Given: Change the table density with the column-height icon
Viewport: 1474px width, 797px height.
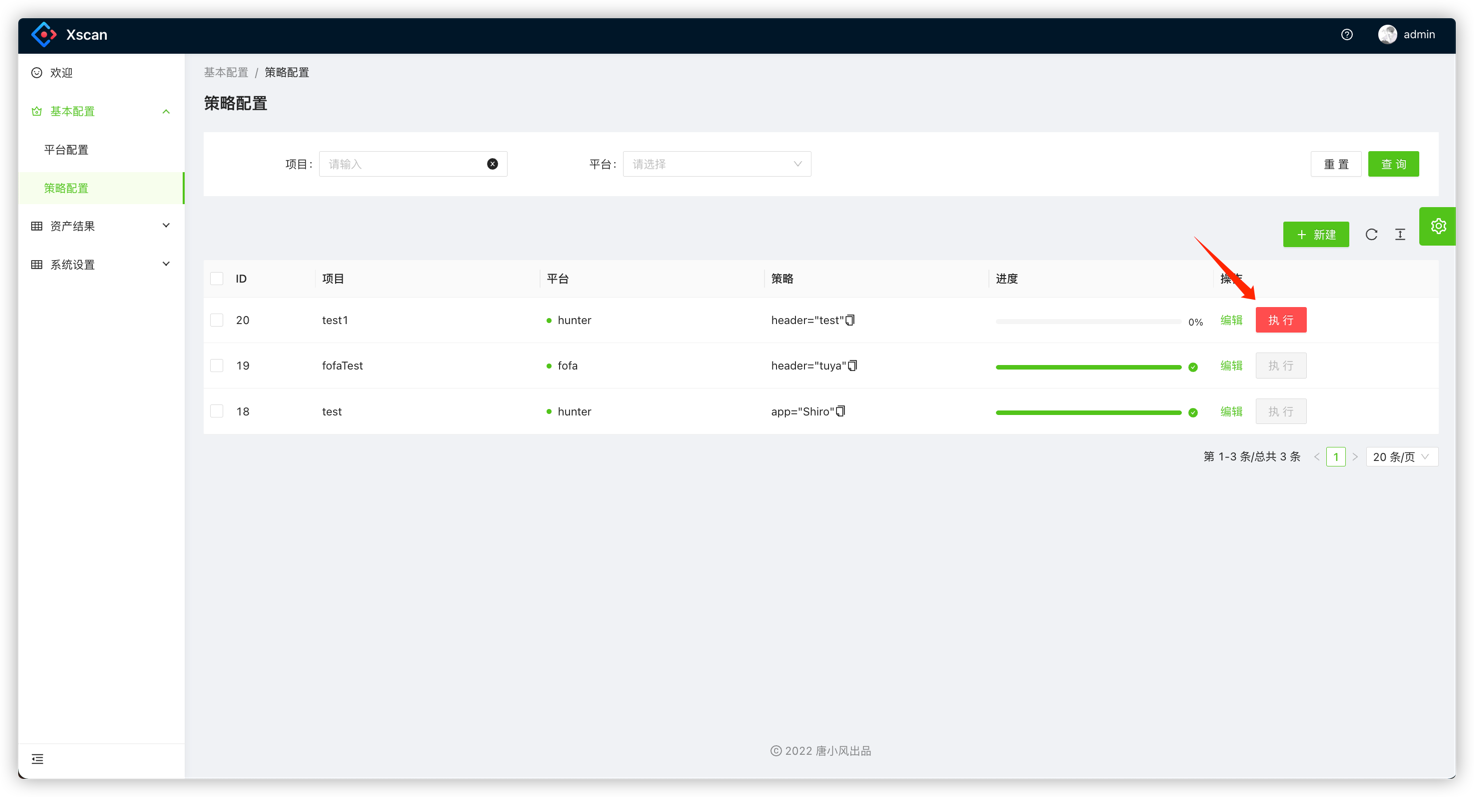Looking at the screenshot, I should click(x=1400, y=234).
